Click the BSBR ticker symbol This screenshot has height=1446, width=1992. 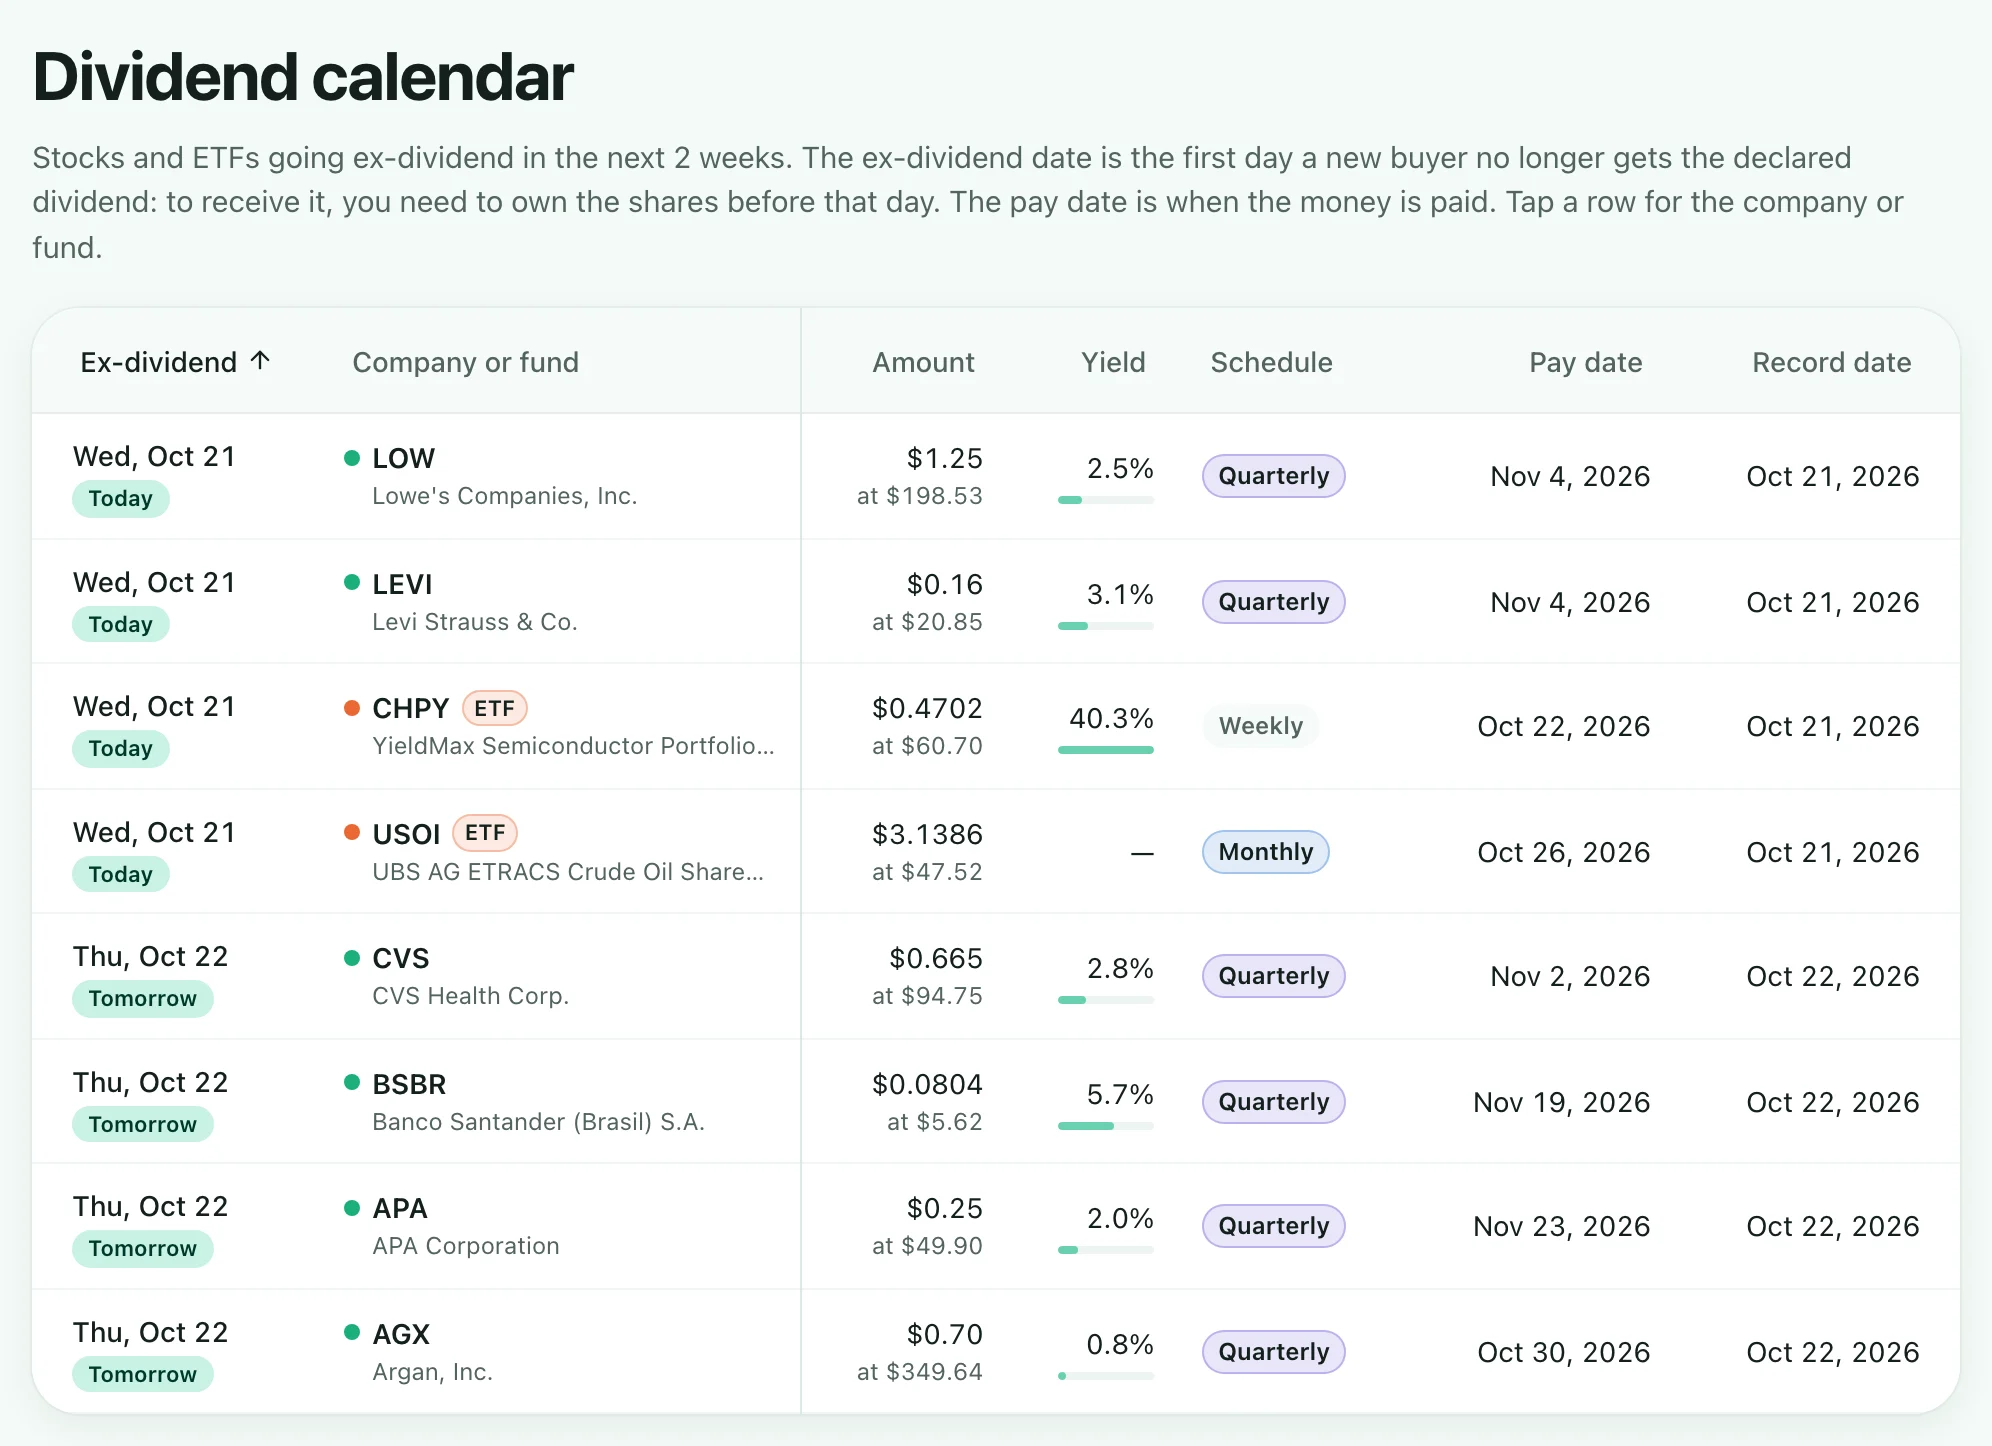(x=409, y=1084)
